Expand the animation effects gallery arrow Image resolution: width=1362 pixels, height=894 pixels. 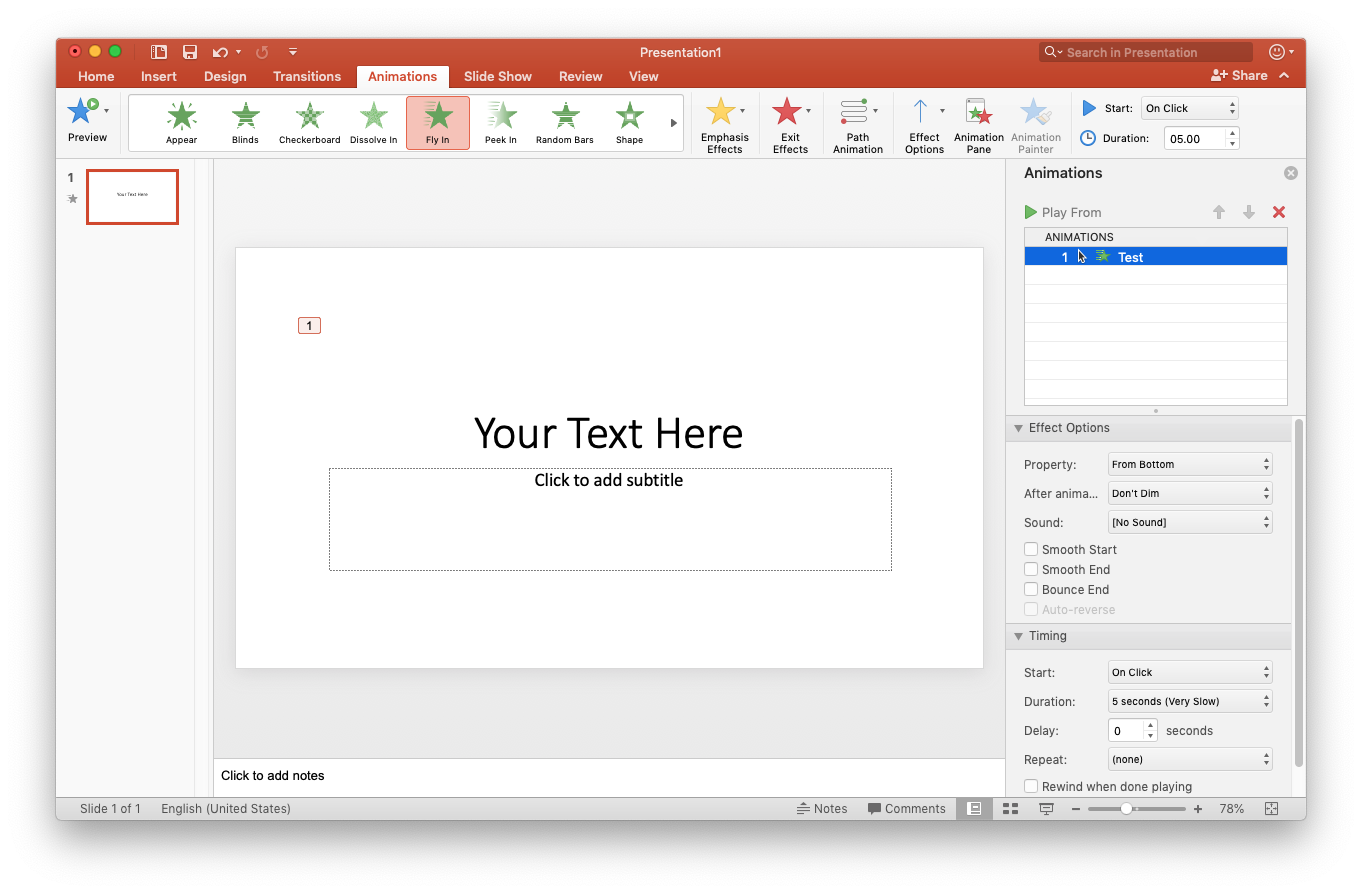[x=673, y=123]
